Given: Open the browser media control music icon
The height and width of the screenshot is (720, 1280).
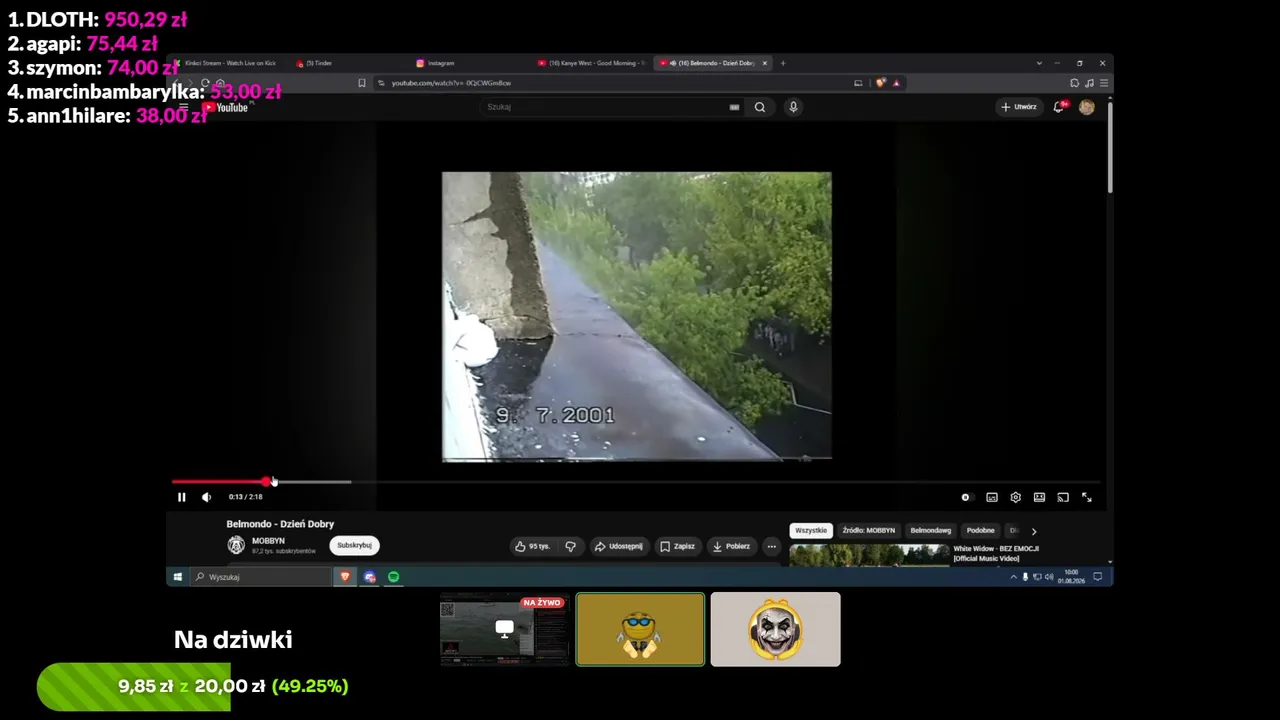Looking at the screenshot, I should click(1089, 83).
